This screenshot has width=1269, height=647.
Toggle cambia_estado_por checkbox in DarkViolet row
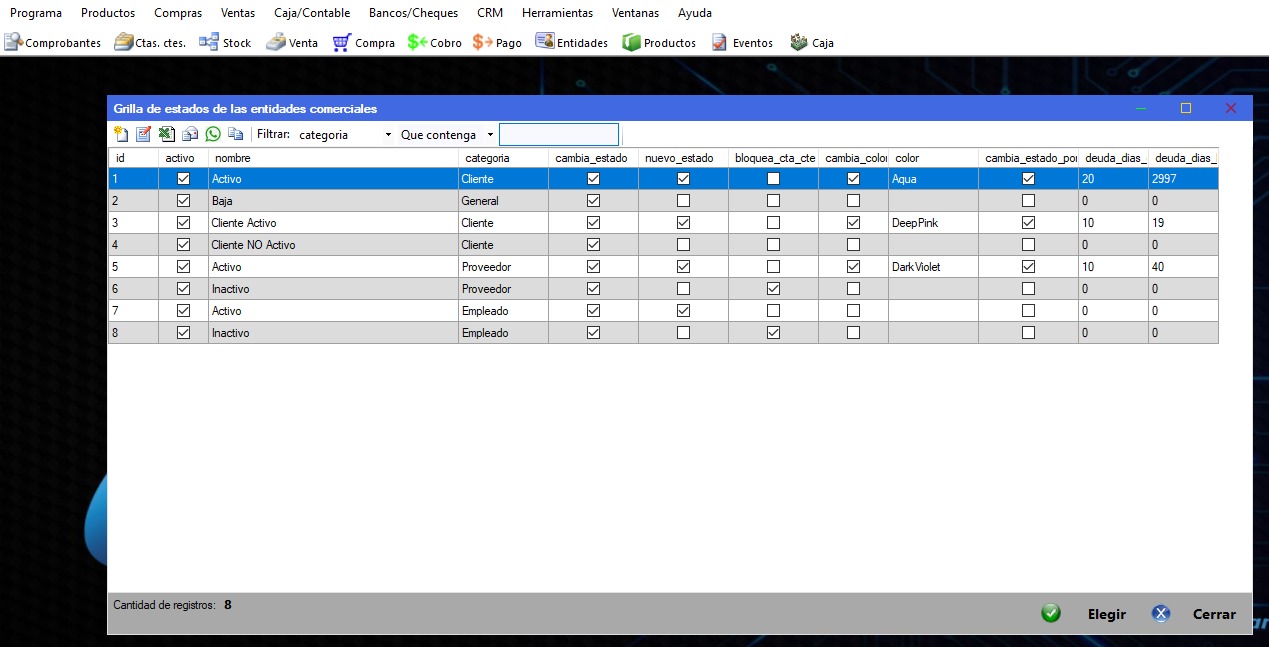pos(1028,267)
